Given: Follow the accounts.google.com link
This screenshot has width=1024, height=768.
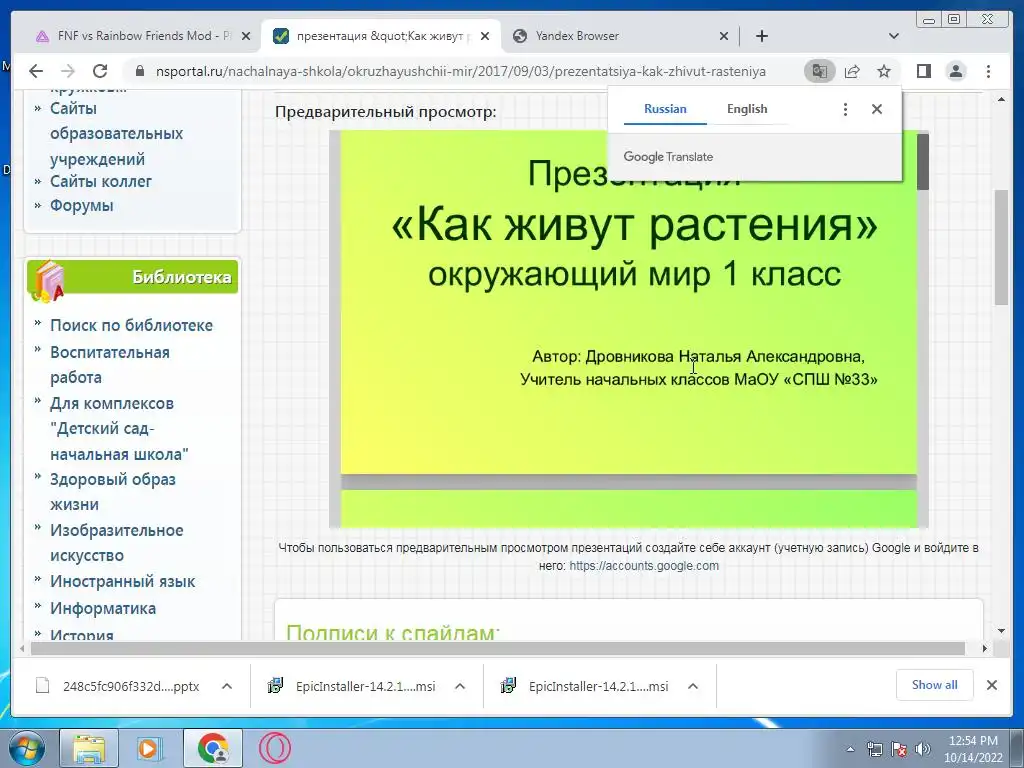Looking at the screenshot, I should click(x=644, y=566).
